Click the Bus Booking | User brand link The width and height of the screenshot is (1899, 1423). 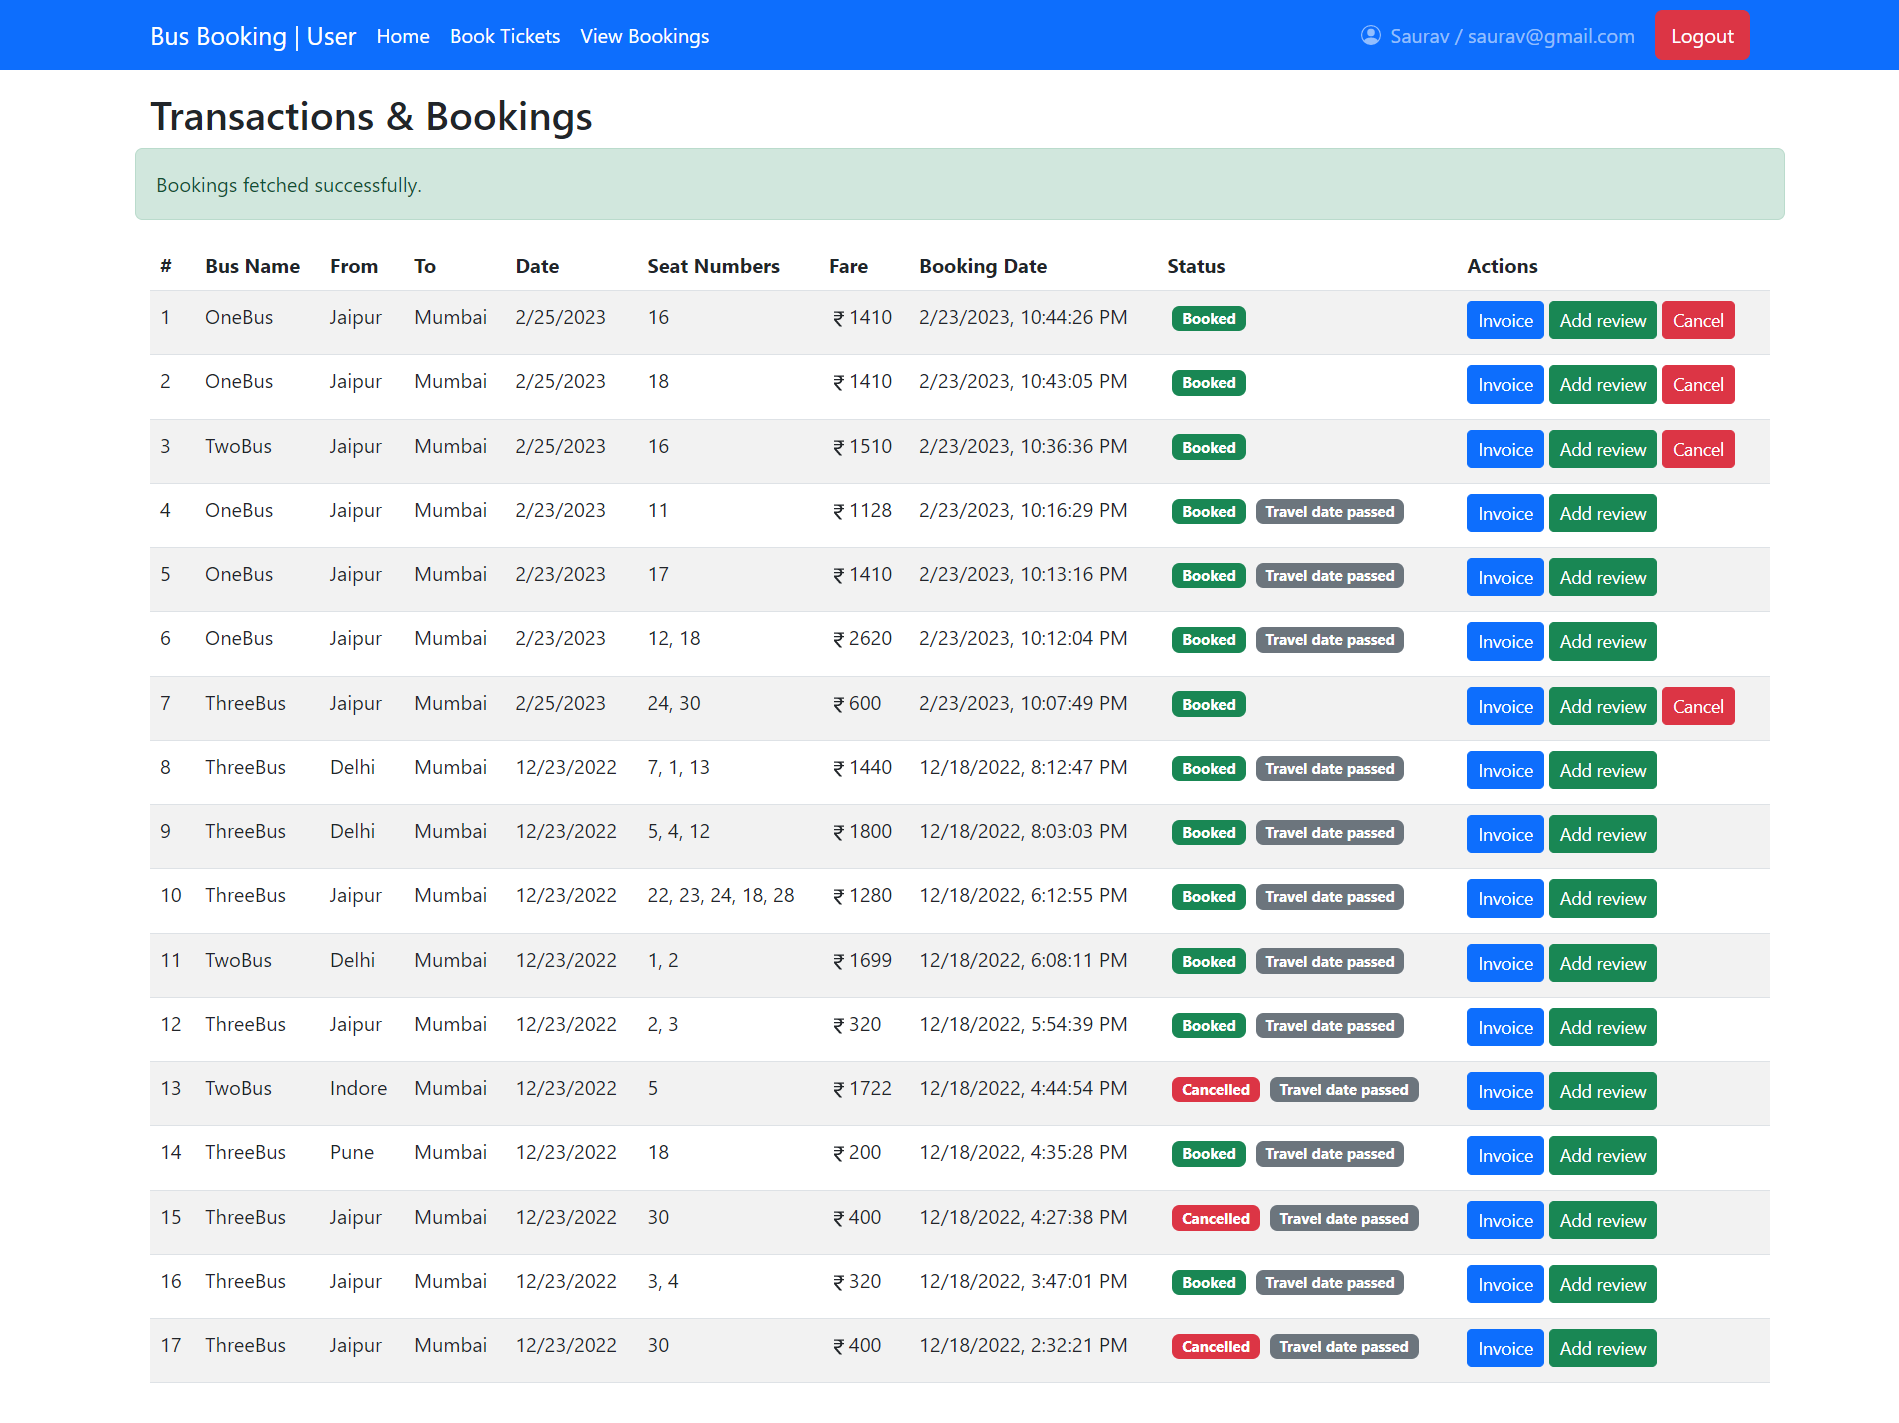(x=252, y=35)
